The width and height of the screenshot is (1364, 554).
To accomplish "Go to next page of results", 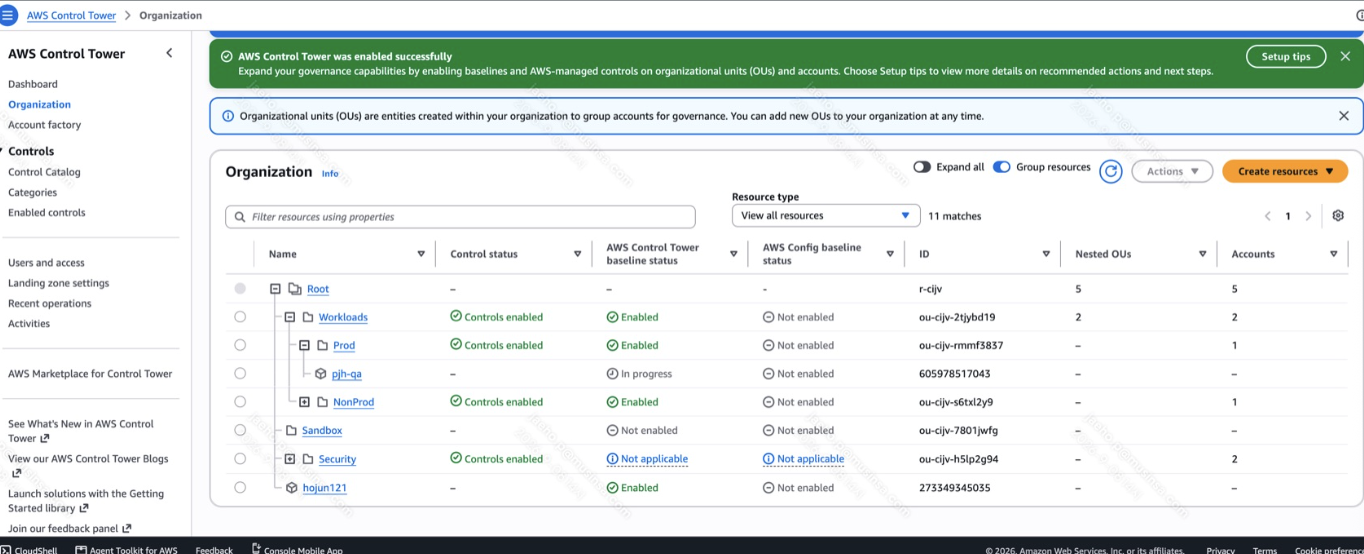I will pyautogui.click(x=1308, y=216).
